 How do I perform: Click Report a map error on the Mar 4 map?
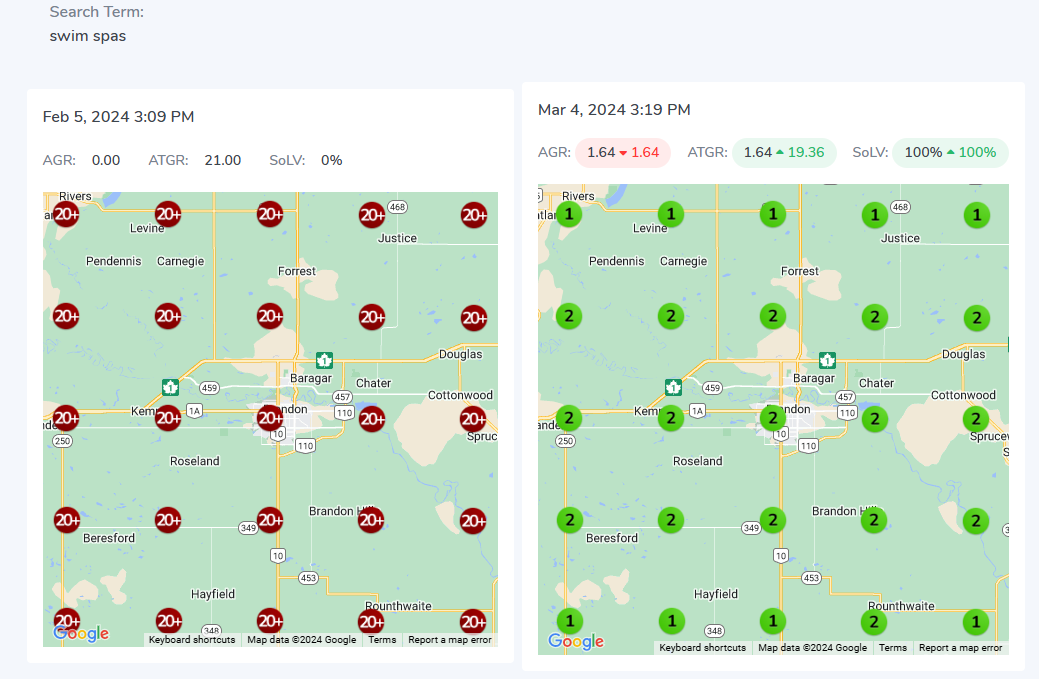click(960, 648)
